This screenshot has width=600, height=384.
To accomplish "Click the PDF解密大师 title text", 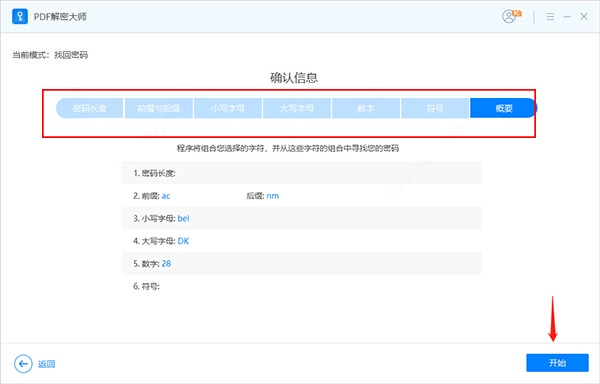I will point(60,16).
